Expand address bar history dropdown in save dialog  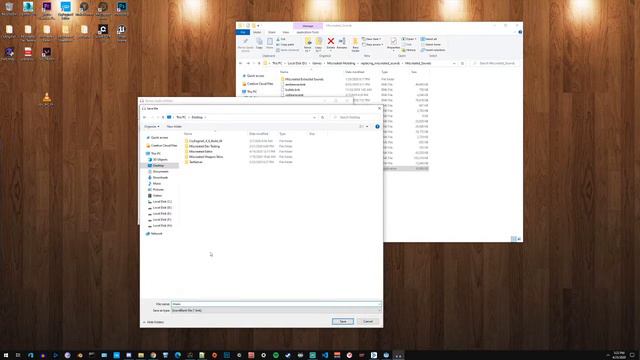(314, 117)
